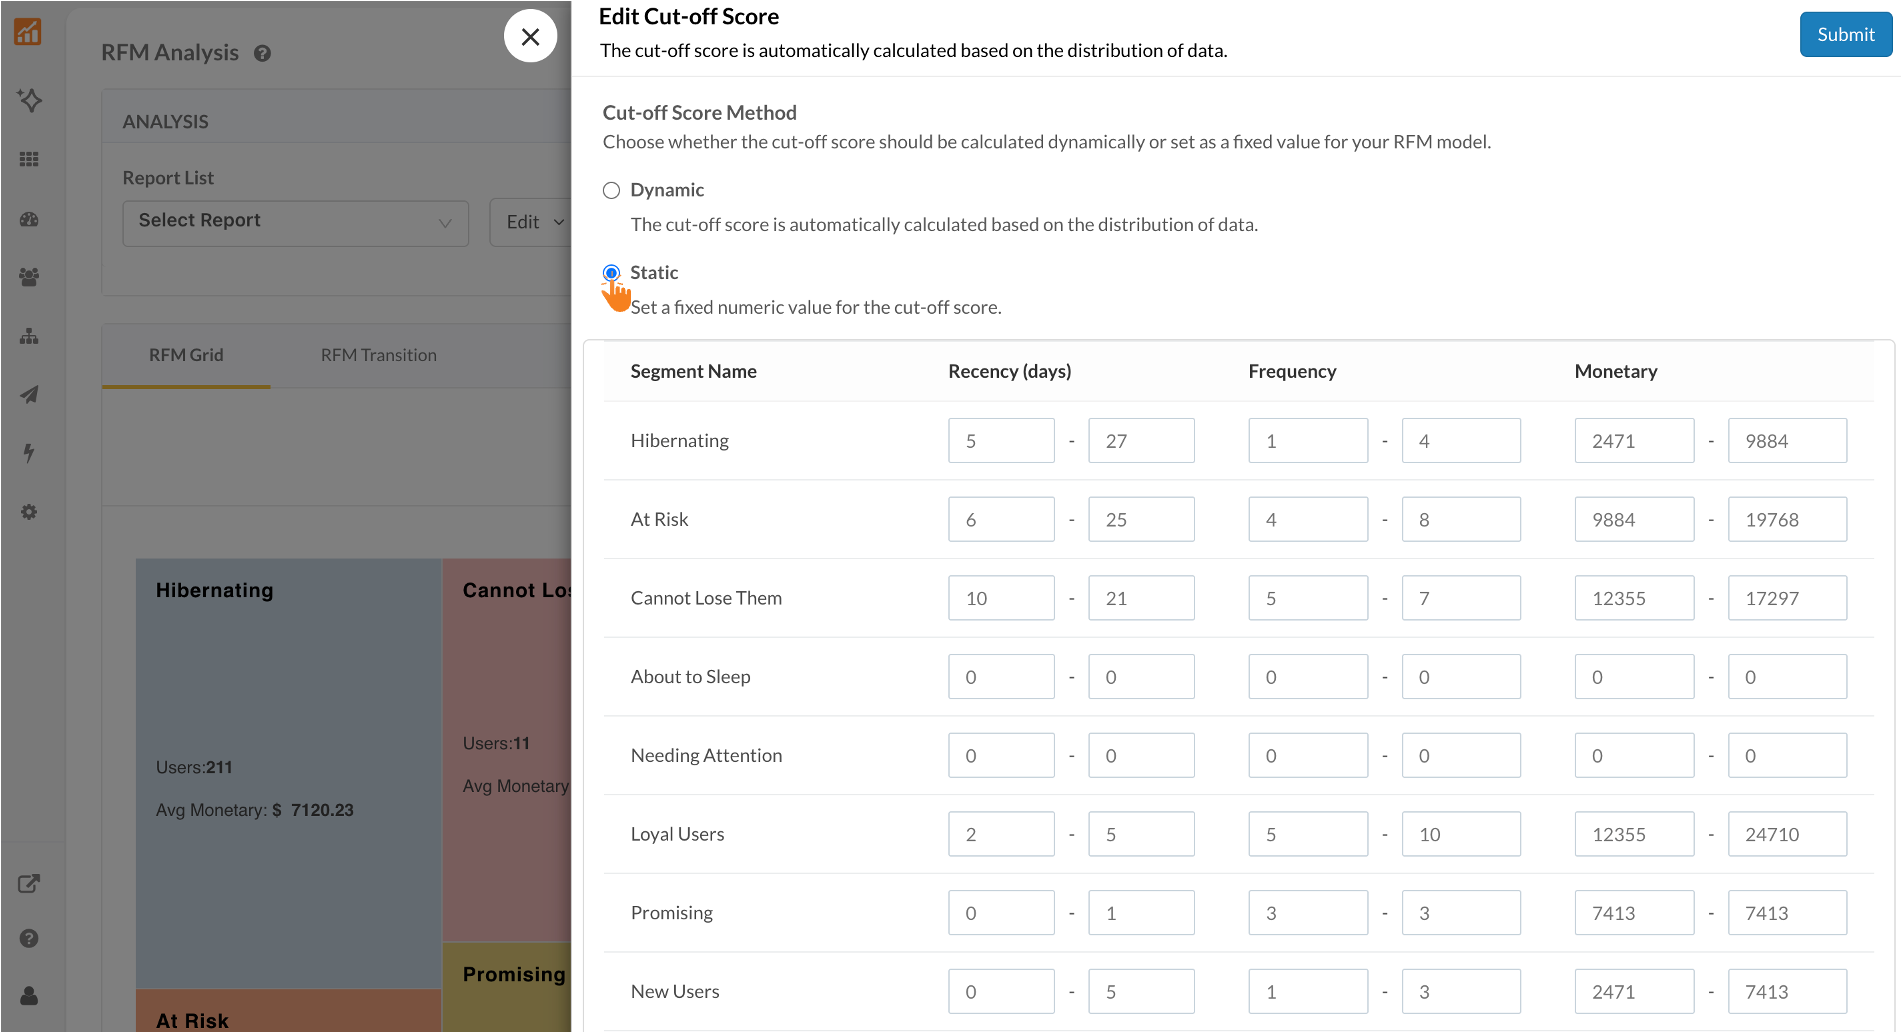Screen dimensions: 1902x1032
Task: Click the help question mark icon near bottom sidebar
Action: [x=30, y=938]
